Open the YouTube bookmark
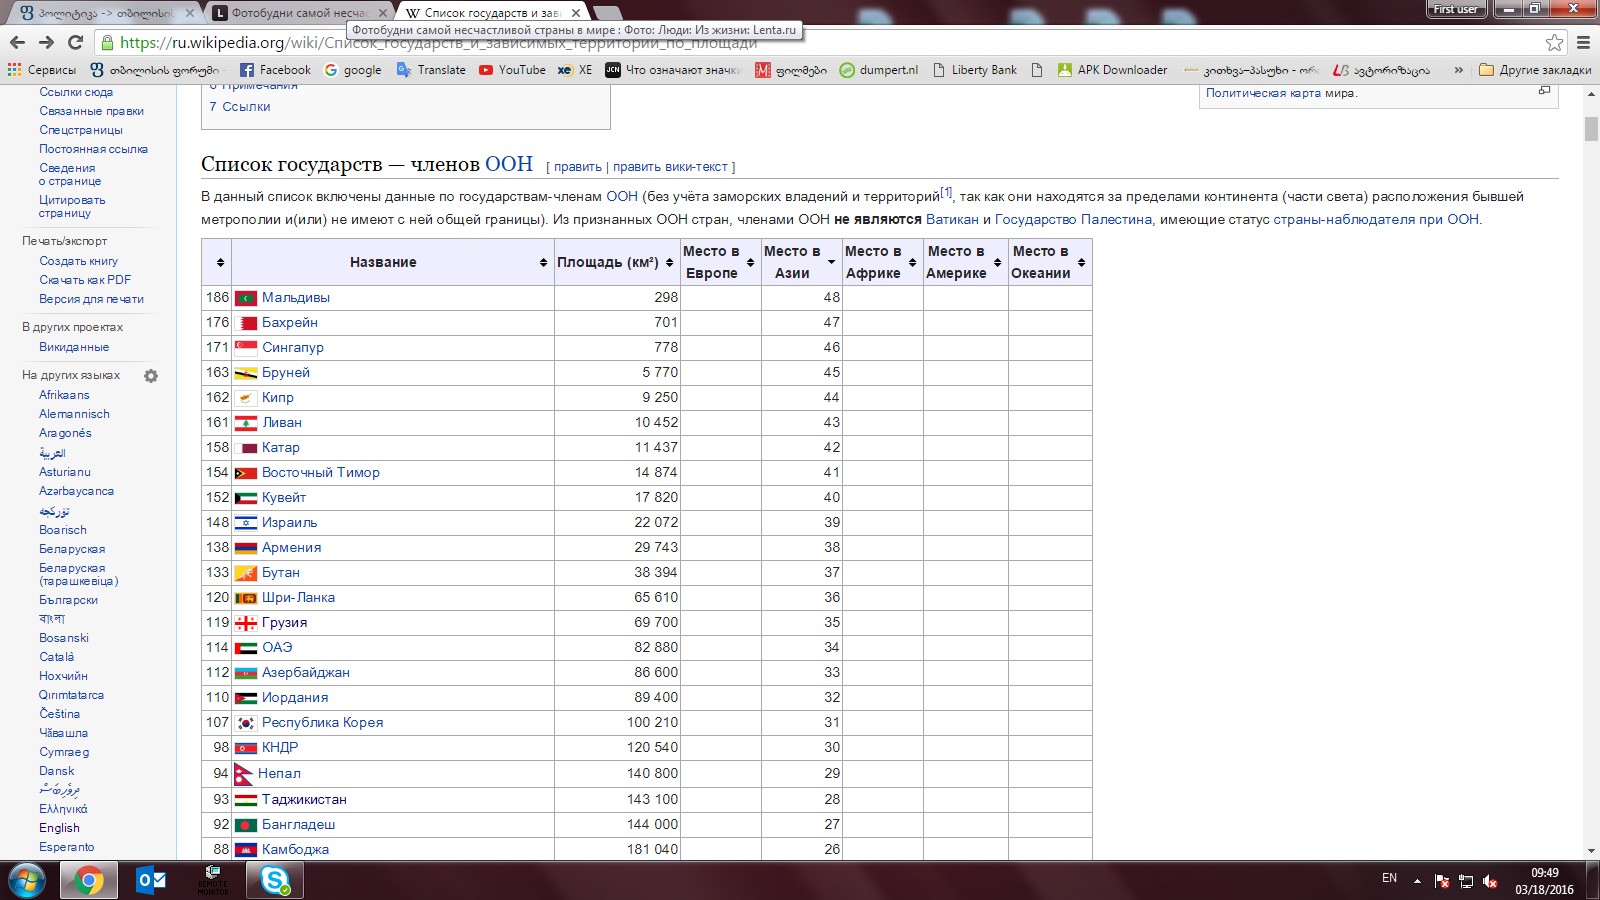 pyautogui.click(x=512, y=70)
